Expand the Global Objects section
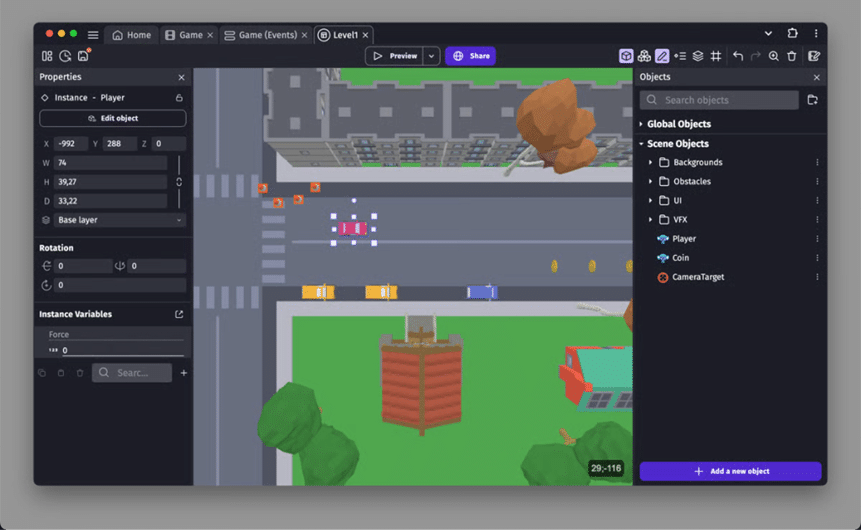The height and width of the screenshot is (530, 861). point(641,124)
